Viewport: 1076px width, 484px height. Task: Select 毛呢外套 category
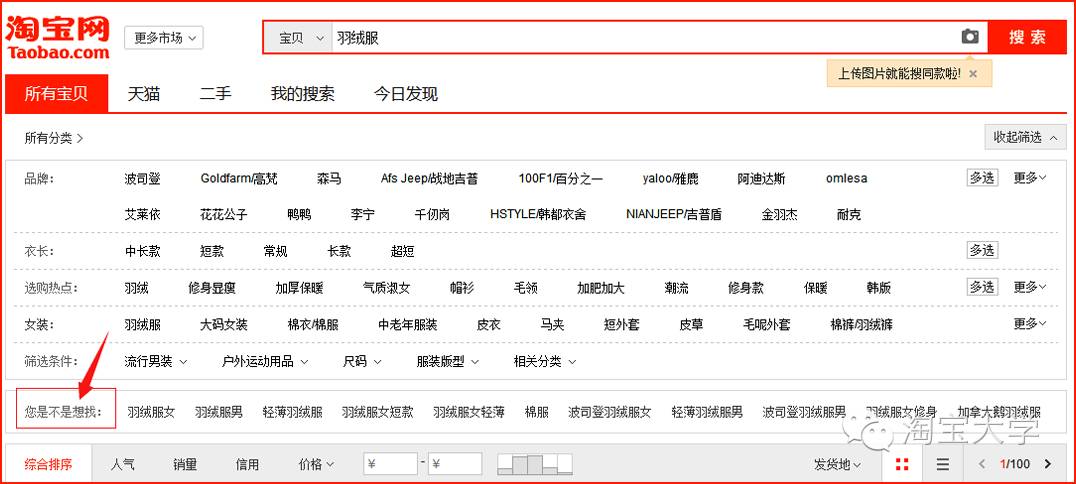pos(767,324)
